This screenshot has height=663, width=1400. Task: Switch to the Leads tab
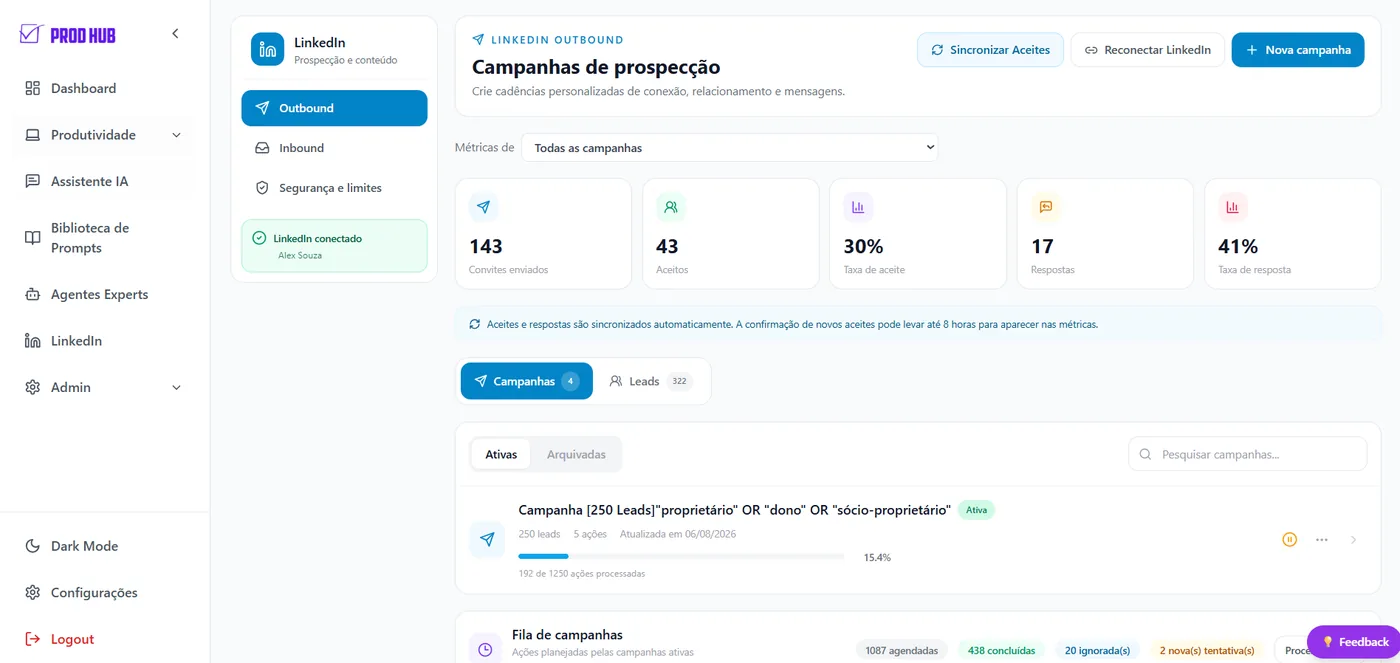(651, 381)
